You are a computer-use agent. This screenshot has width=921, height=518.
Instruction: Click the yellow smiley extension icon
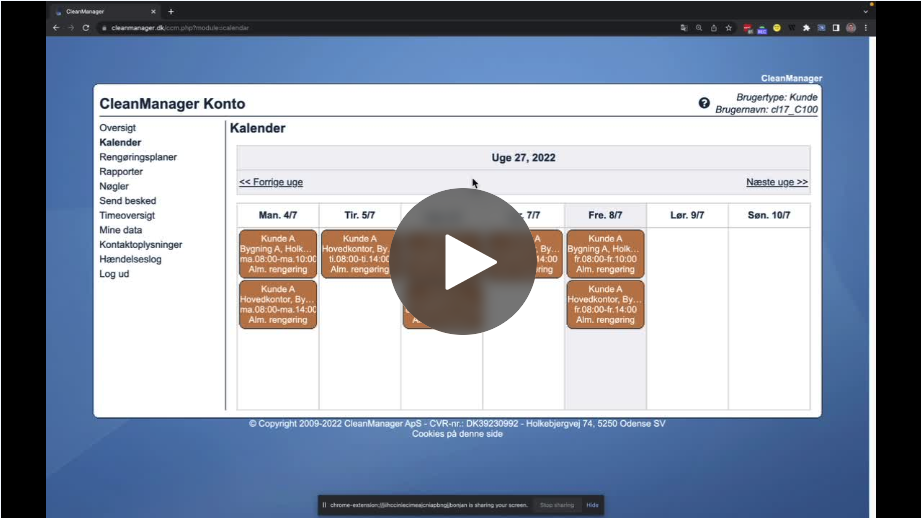(777, 28)
